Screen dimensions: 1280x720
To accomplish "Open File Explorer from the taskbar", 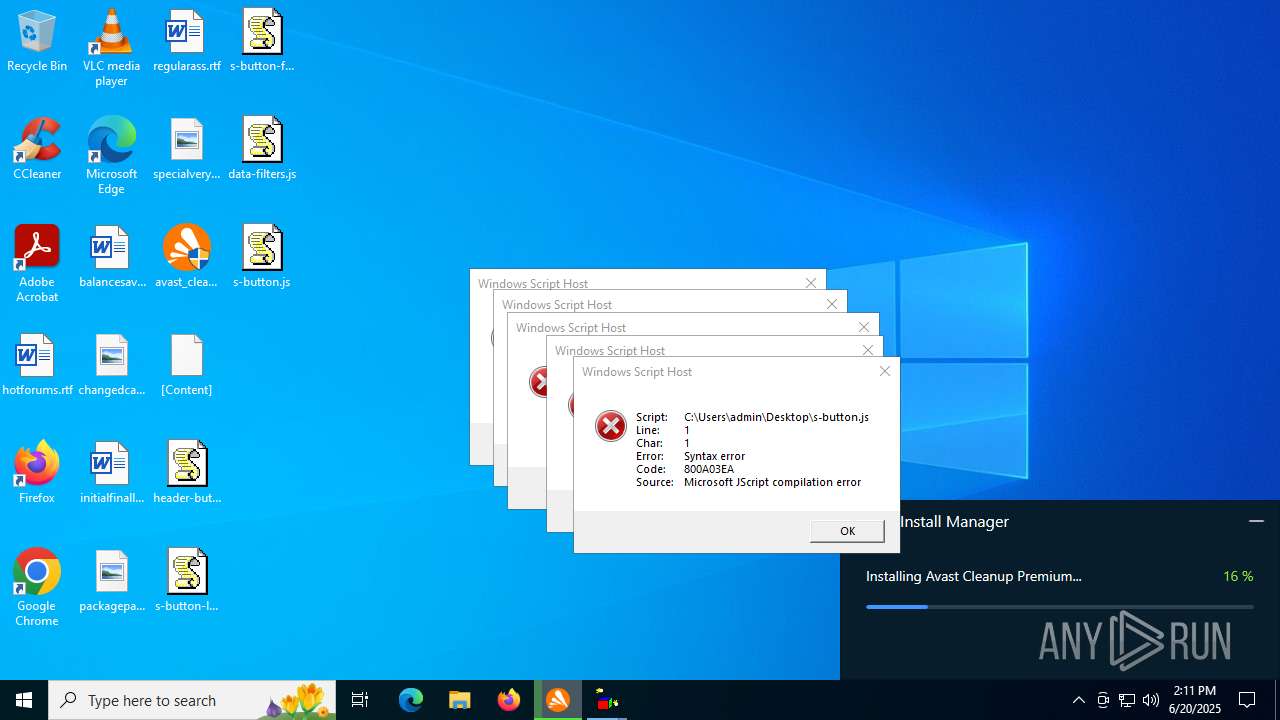I will [x=460, y=700].
